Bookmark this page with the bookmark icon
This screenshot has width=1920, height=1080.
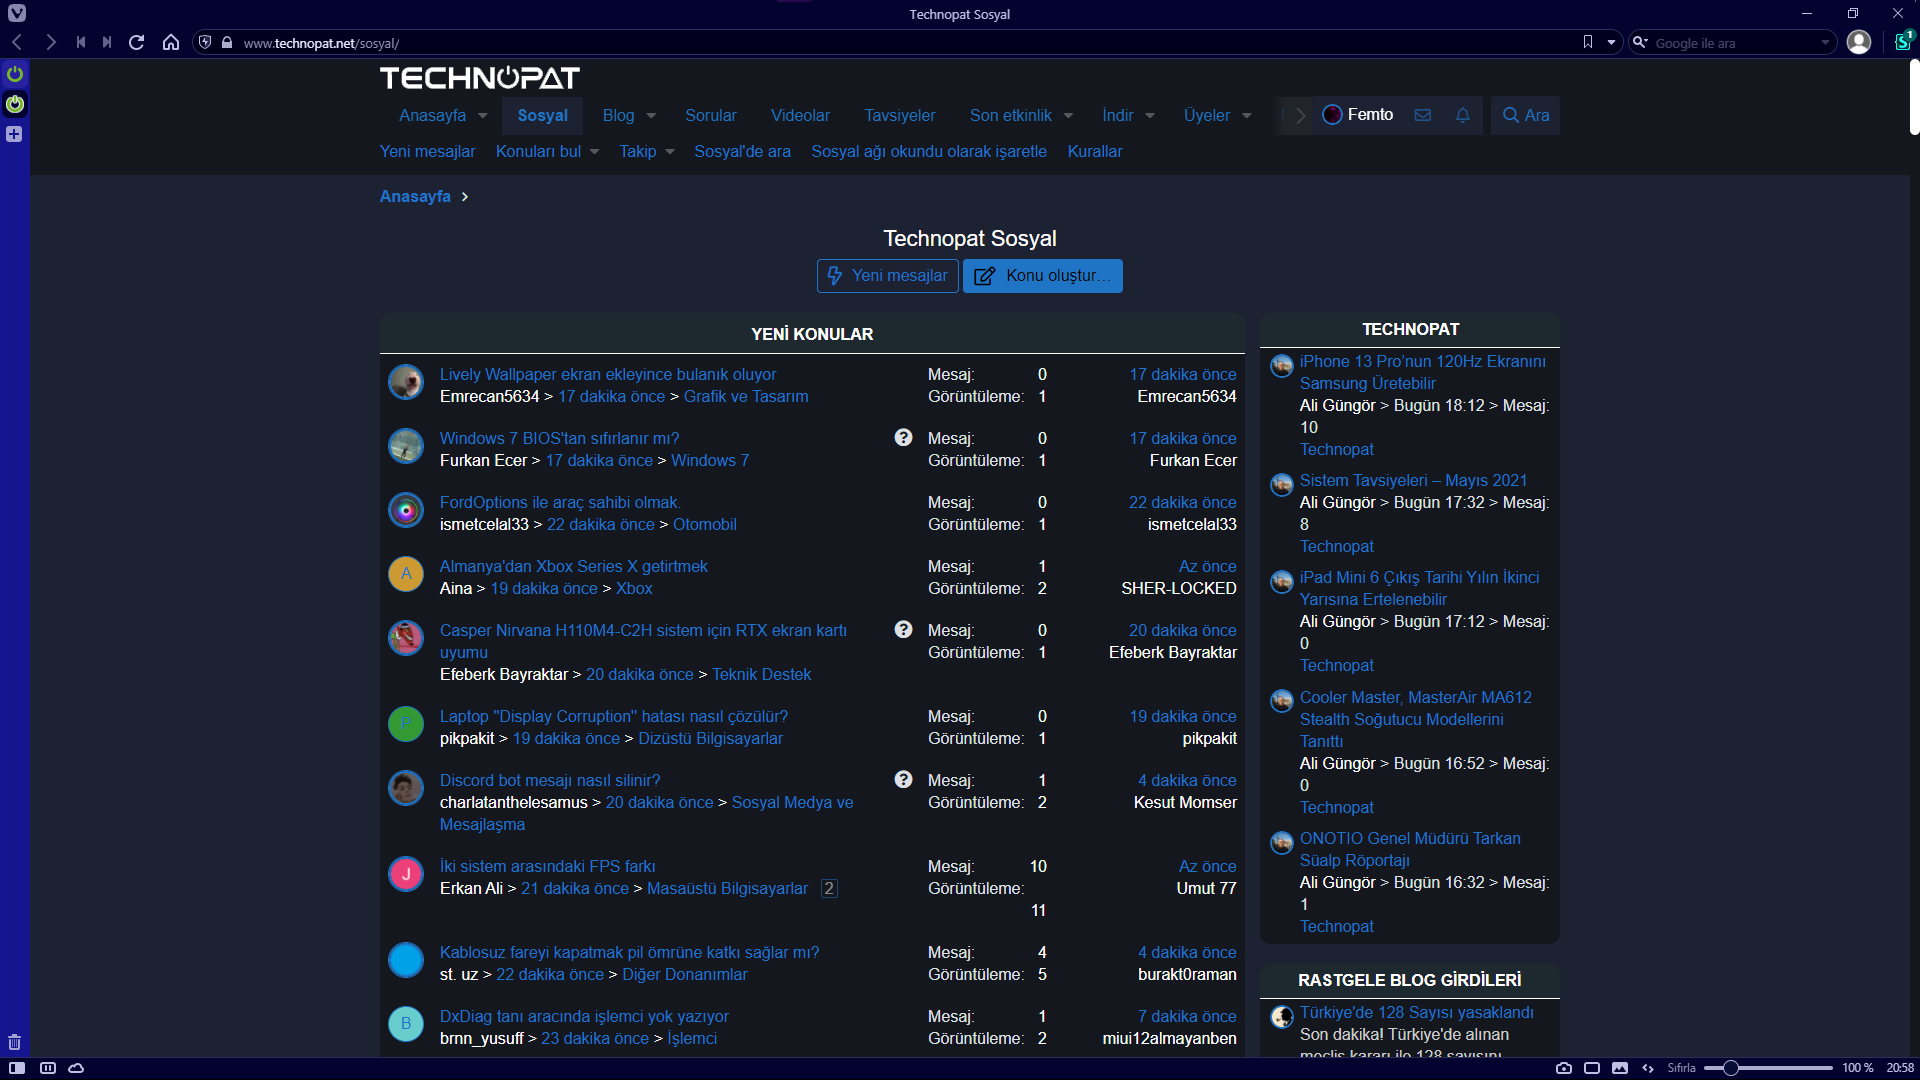click(1587, 42)
